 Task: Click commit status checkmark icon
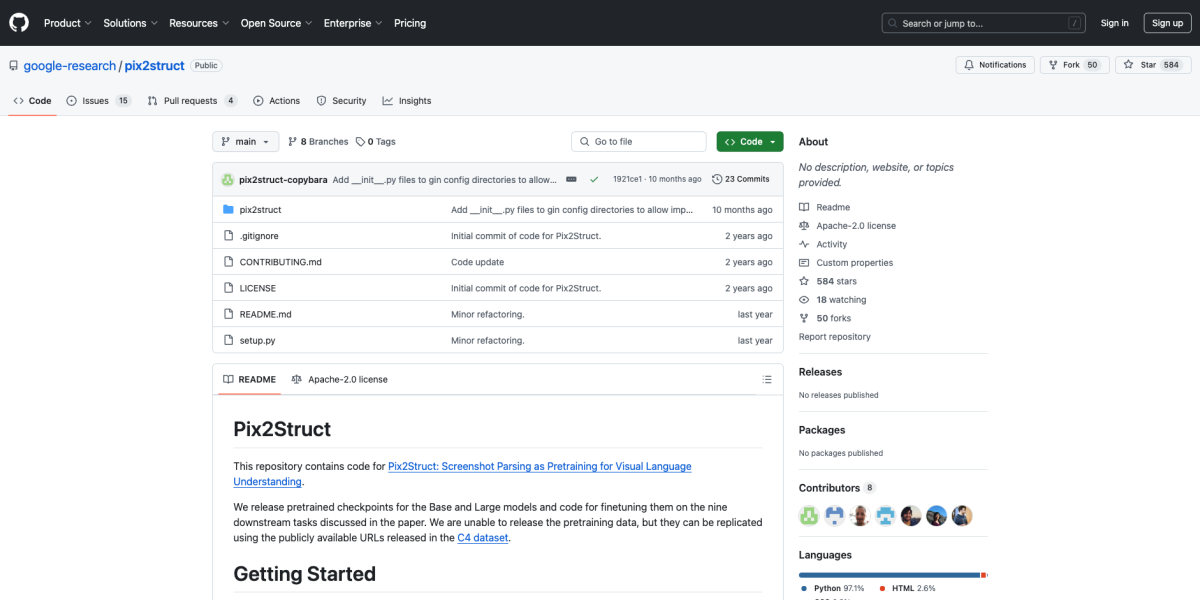click(594, 179)
